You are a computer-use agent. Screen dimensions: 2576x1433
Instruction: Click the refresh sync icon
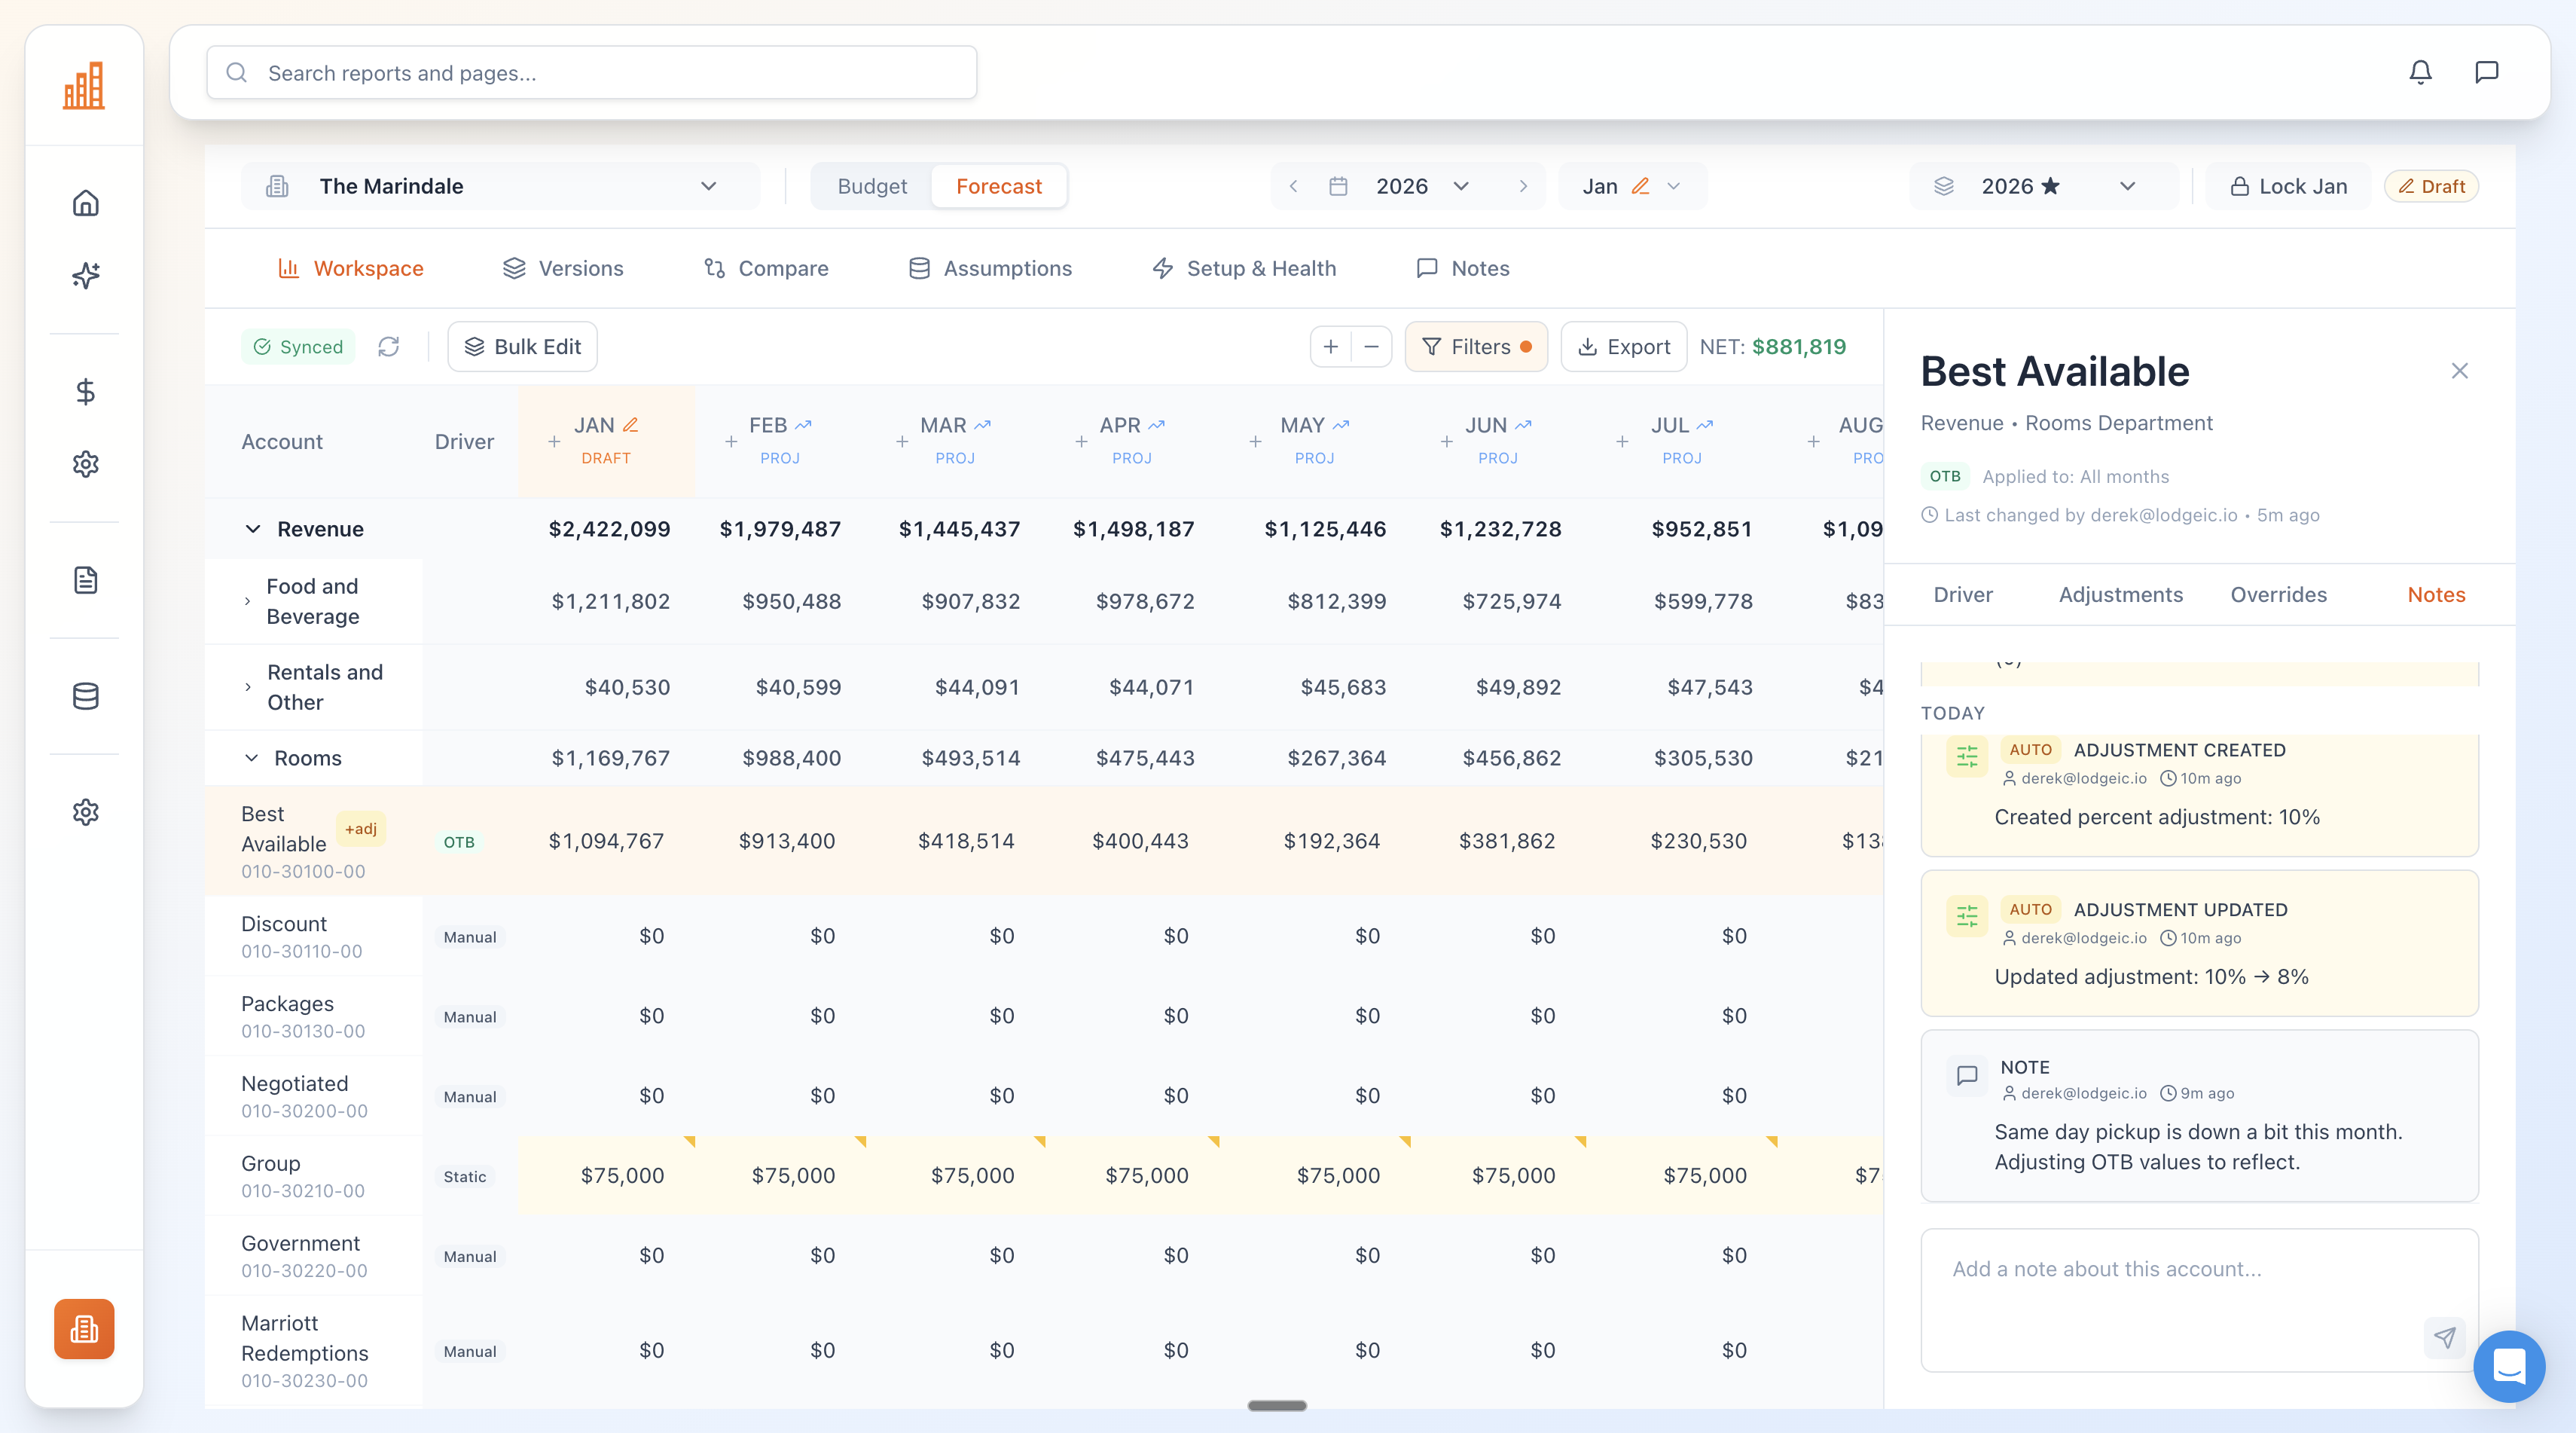[x=389, y=346]
